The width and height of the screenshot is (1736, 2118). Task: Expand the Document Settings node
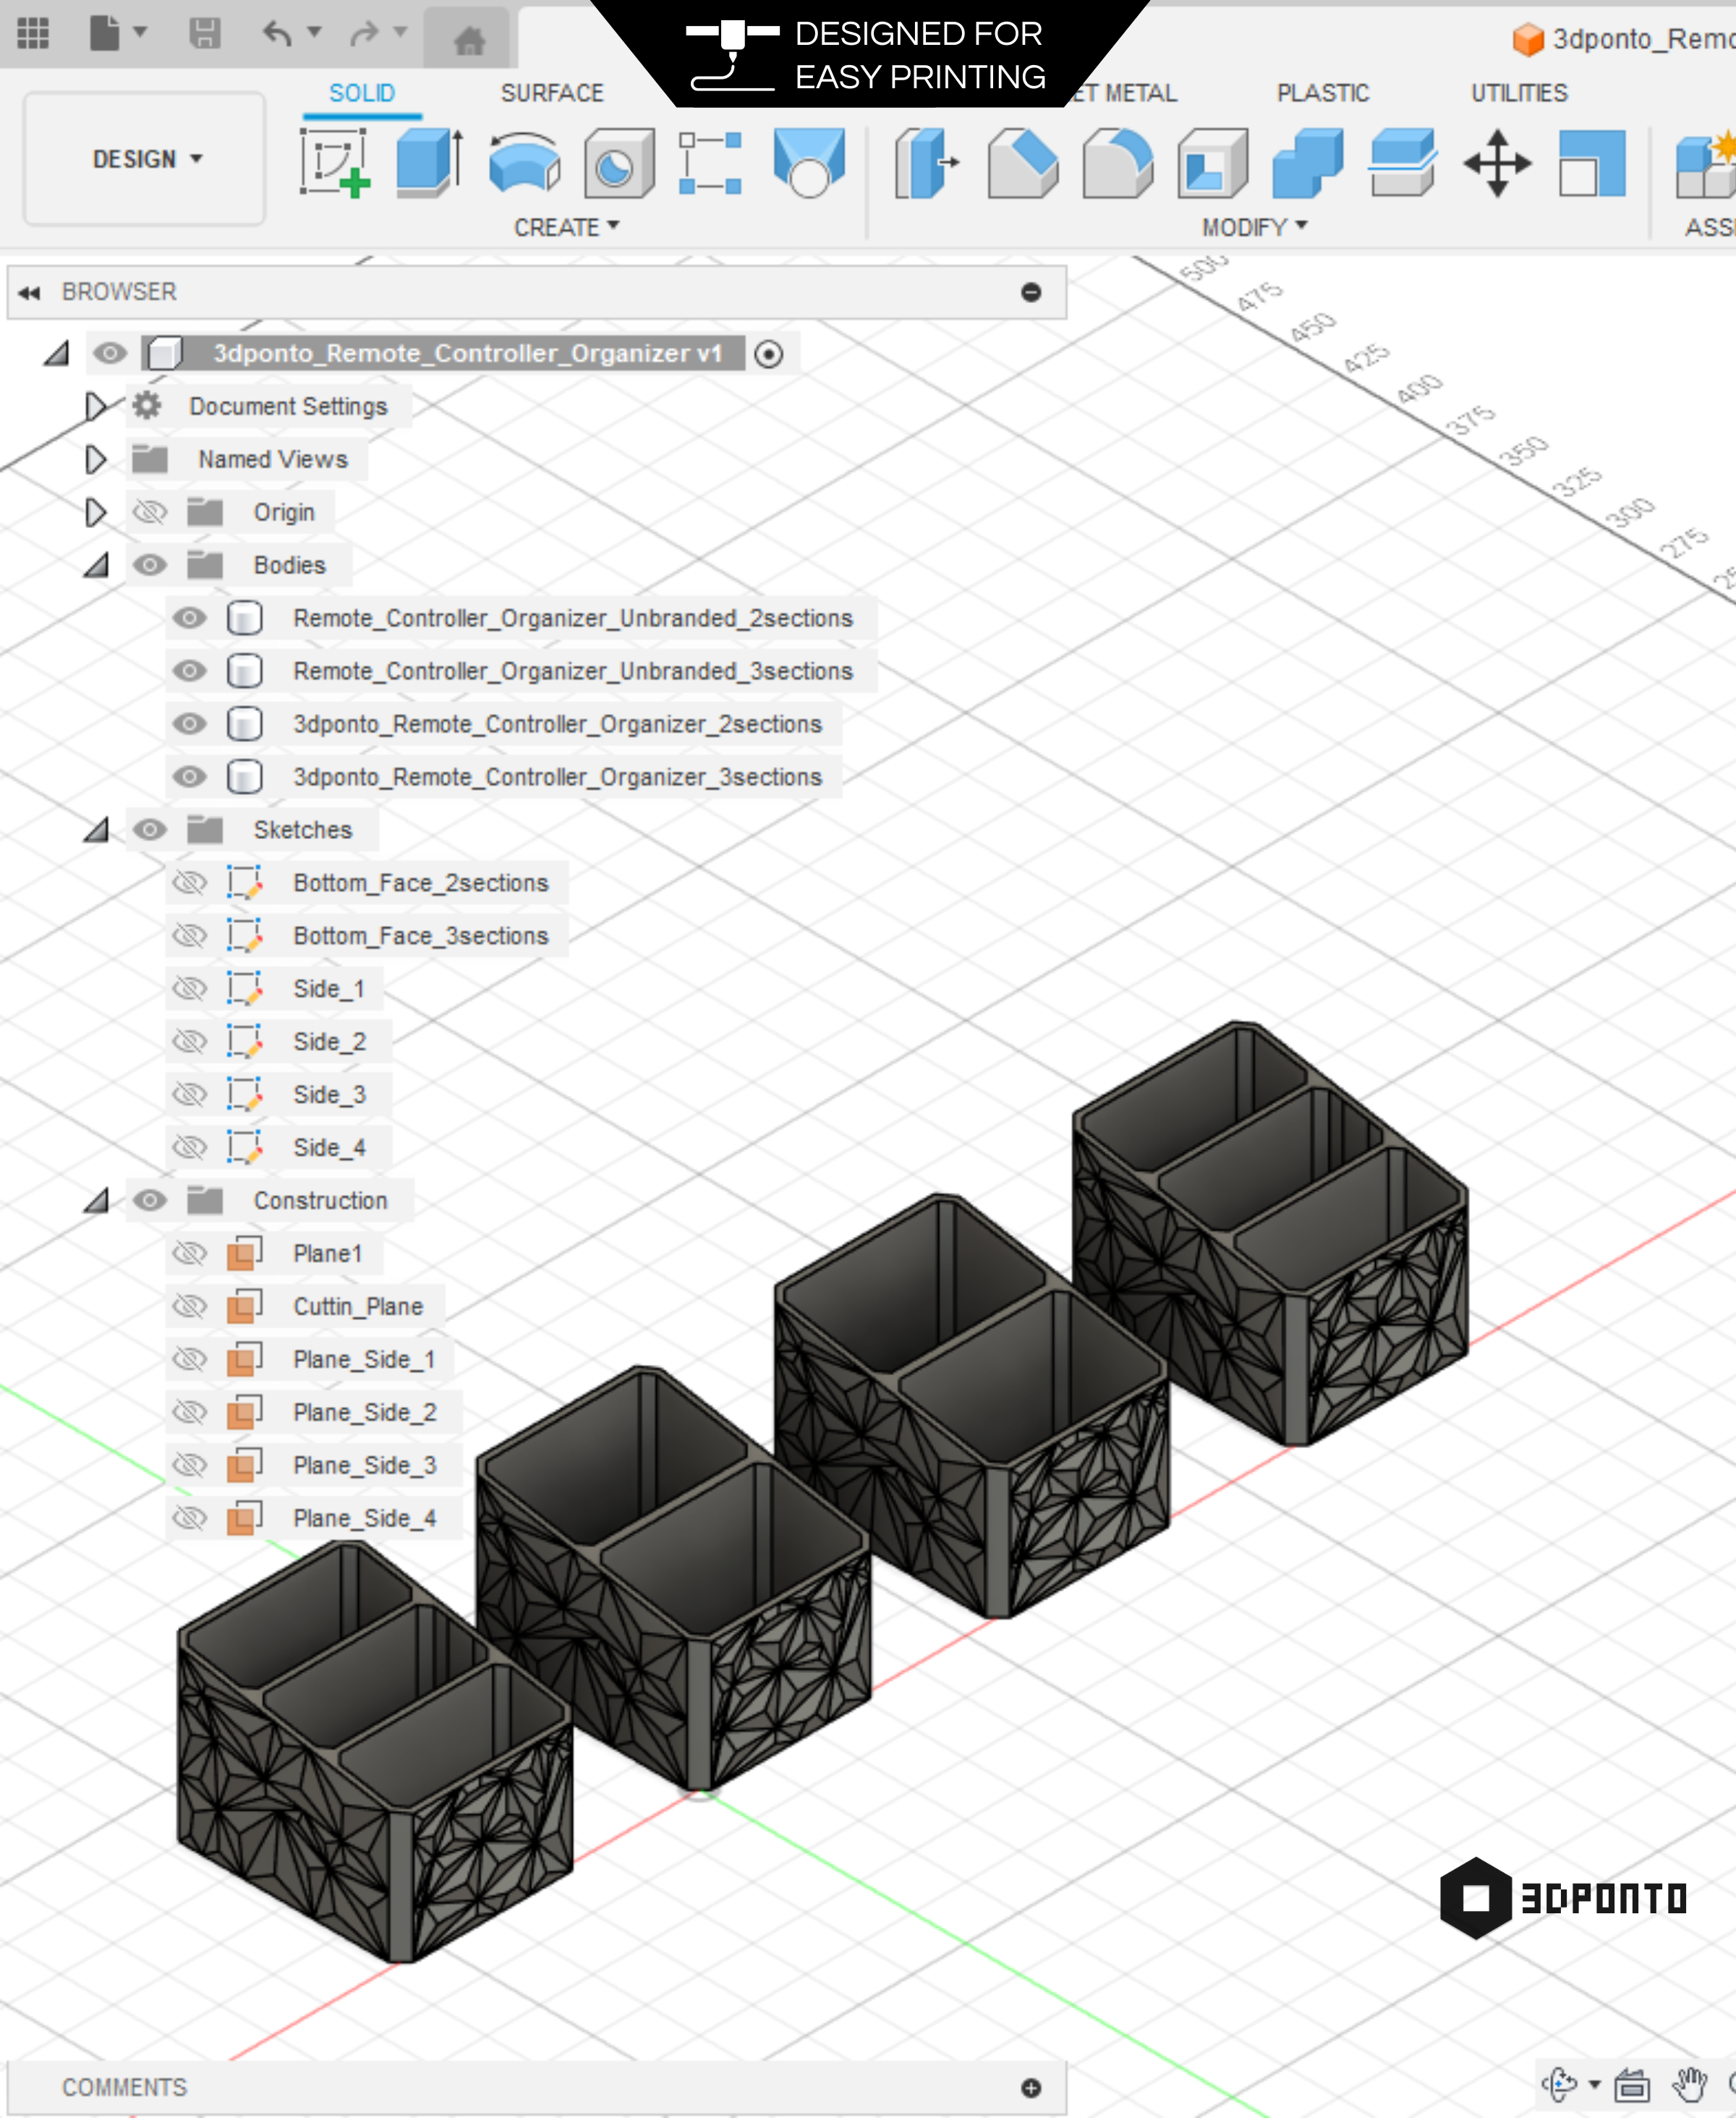tap(95, 406)
